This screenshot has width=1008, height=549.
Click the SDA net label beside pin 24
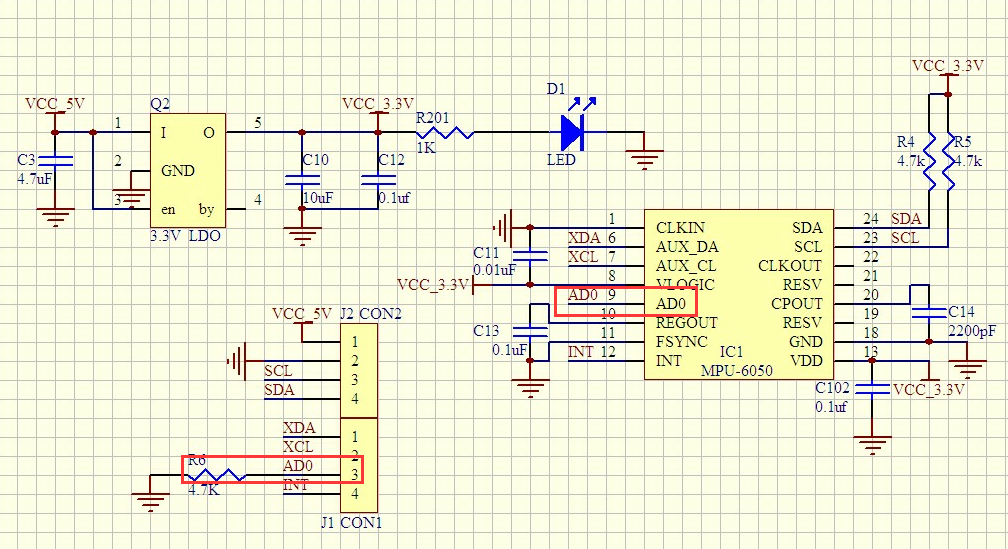pyautogui.click(x=906, y=219)
